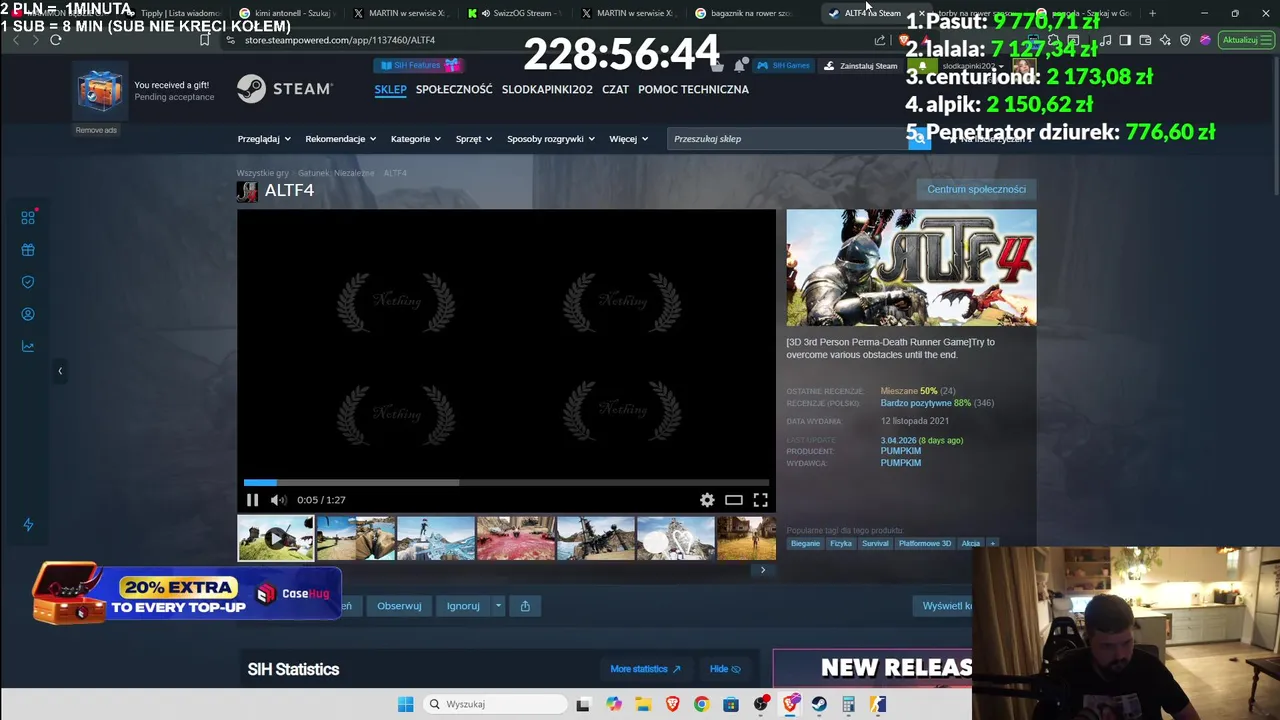Open Wszystkie gry breadcrumb link
This screenshot has height=720, width=1280.
[262, 173]
